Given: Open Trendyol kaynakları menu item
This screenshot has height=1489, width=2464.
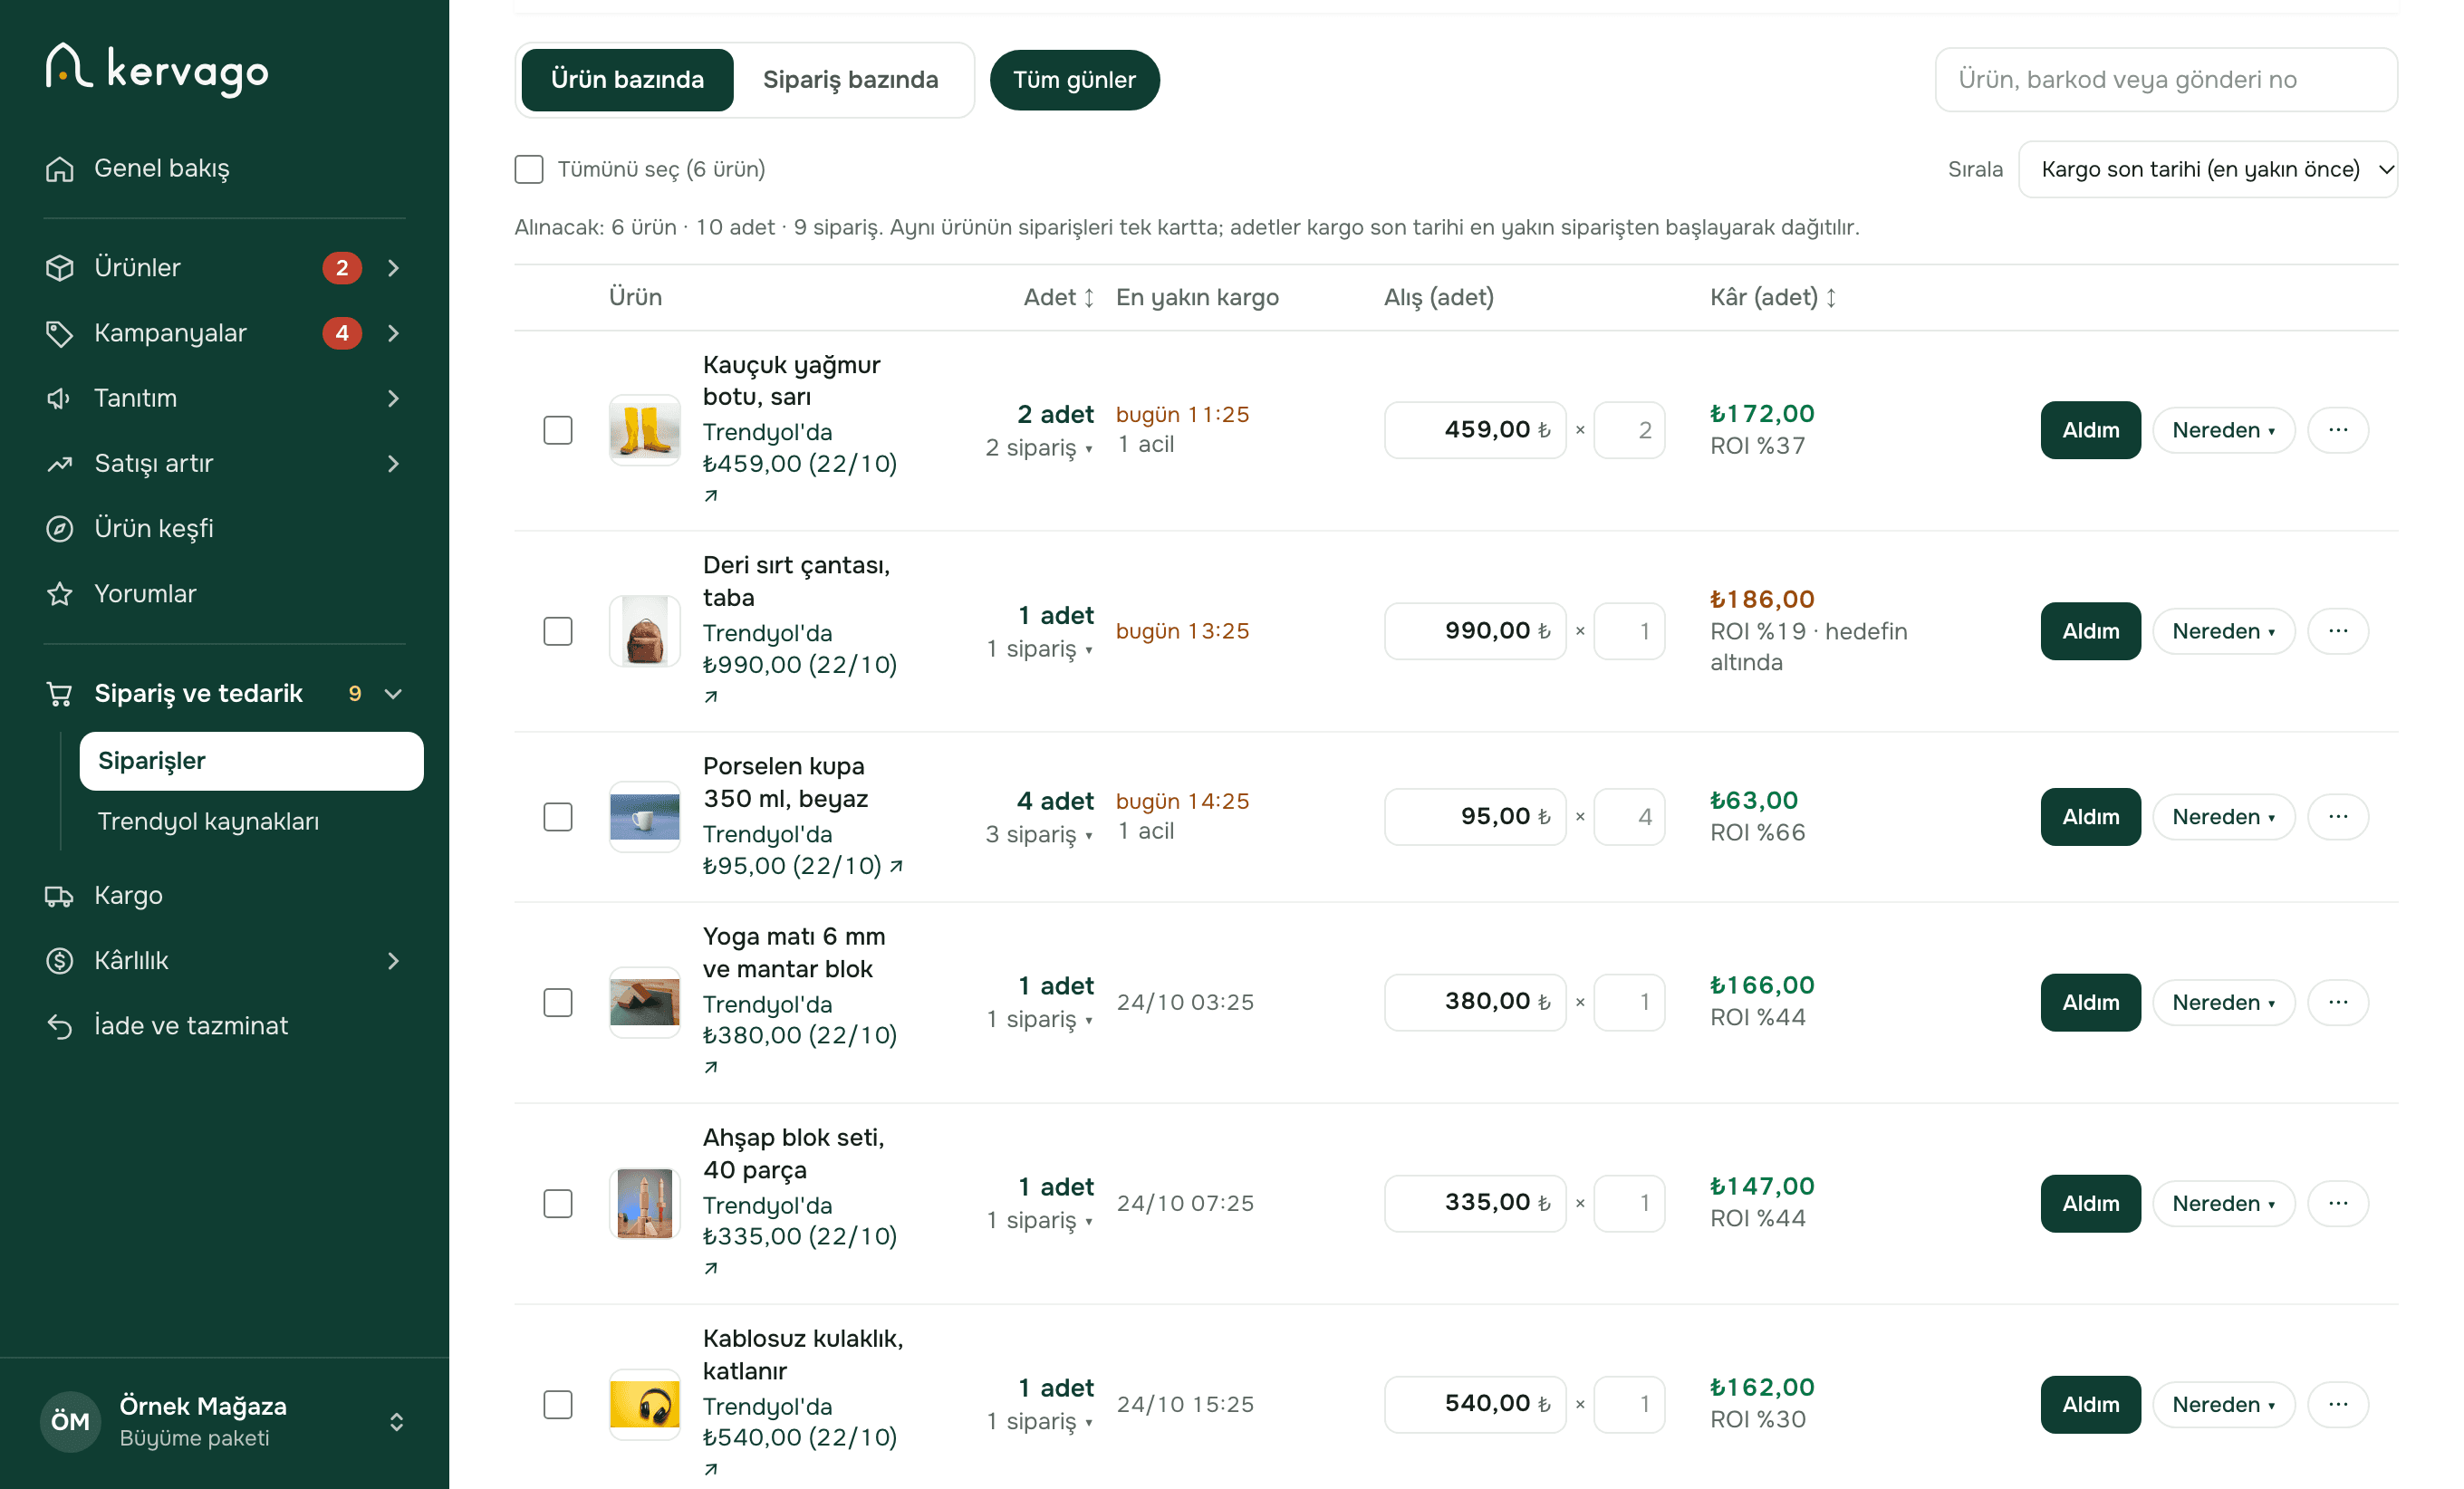Looking at the screenshot, I should 208,821.
